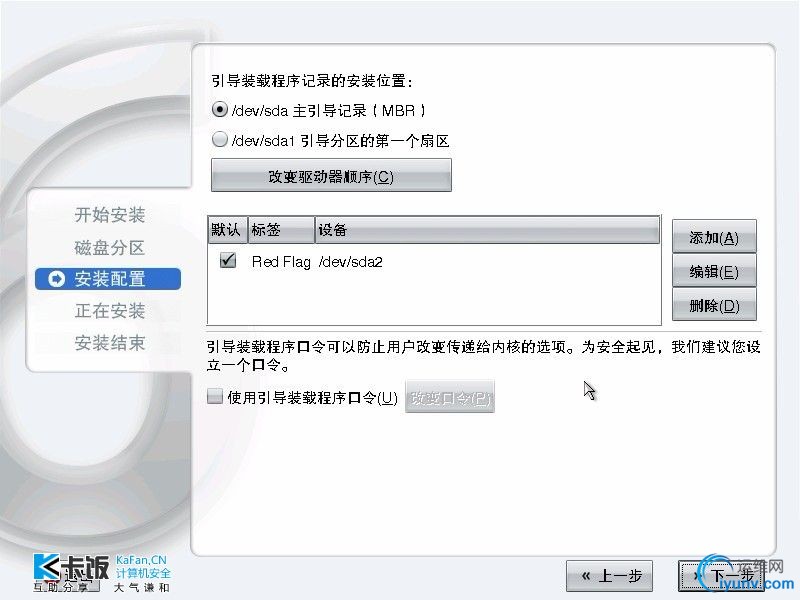
Task: Proceed with 下一步 next button
Action: [721, 576]
